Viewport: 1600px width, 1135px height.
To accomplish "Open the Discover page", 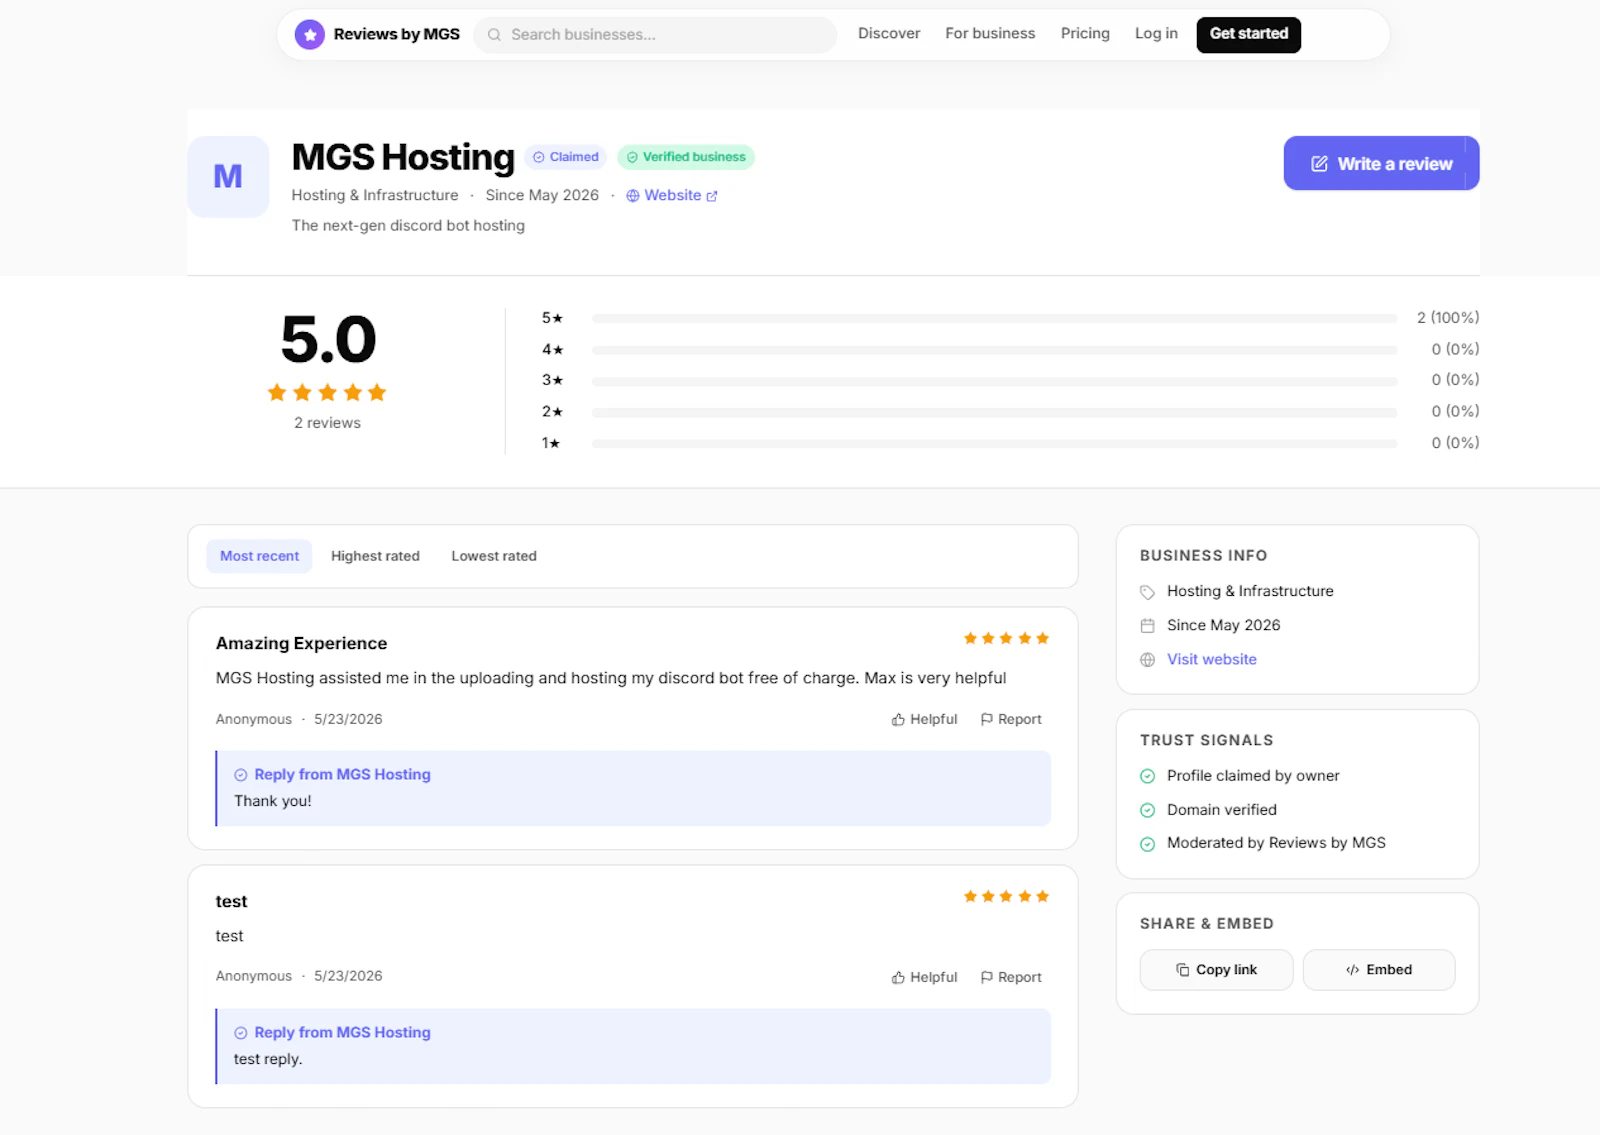I will pyautogui.click(x=889, y=33).
